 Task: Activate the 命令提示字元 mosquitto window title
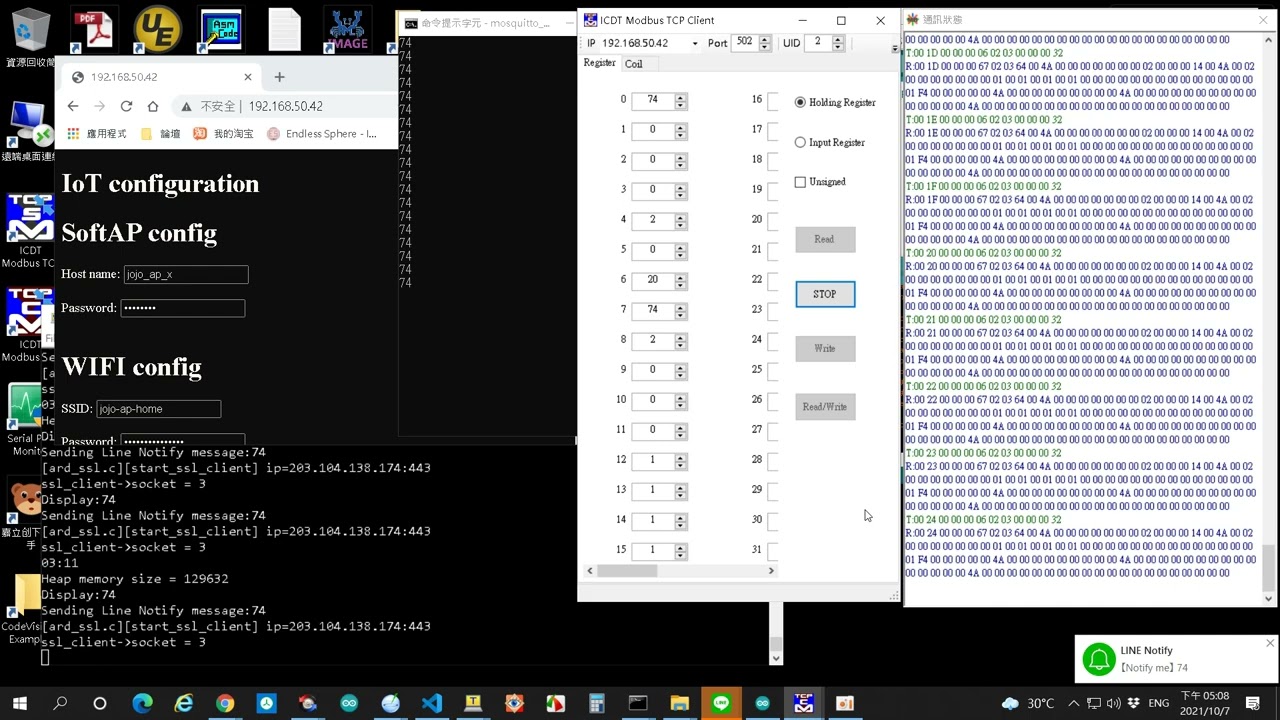(x=484, y=22)
